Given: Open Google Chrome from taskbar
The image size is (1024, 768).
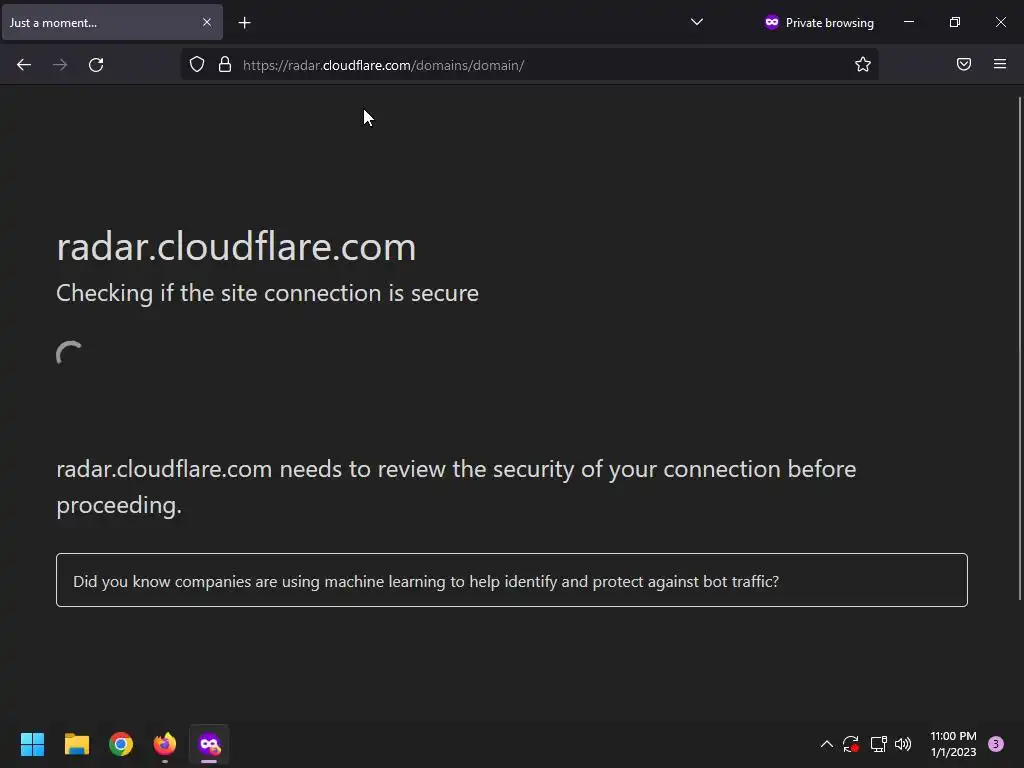Looking at the screenshot, I should 121,744.
